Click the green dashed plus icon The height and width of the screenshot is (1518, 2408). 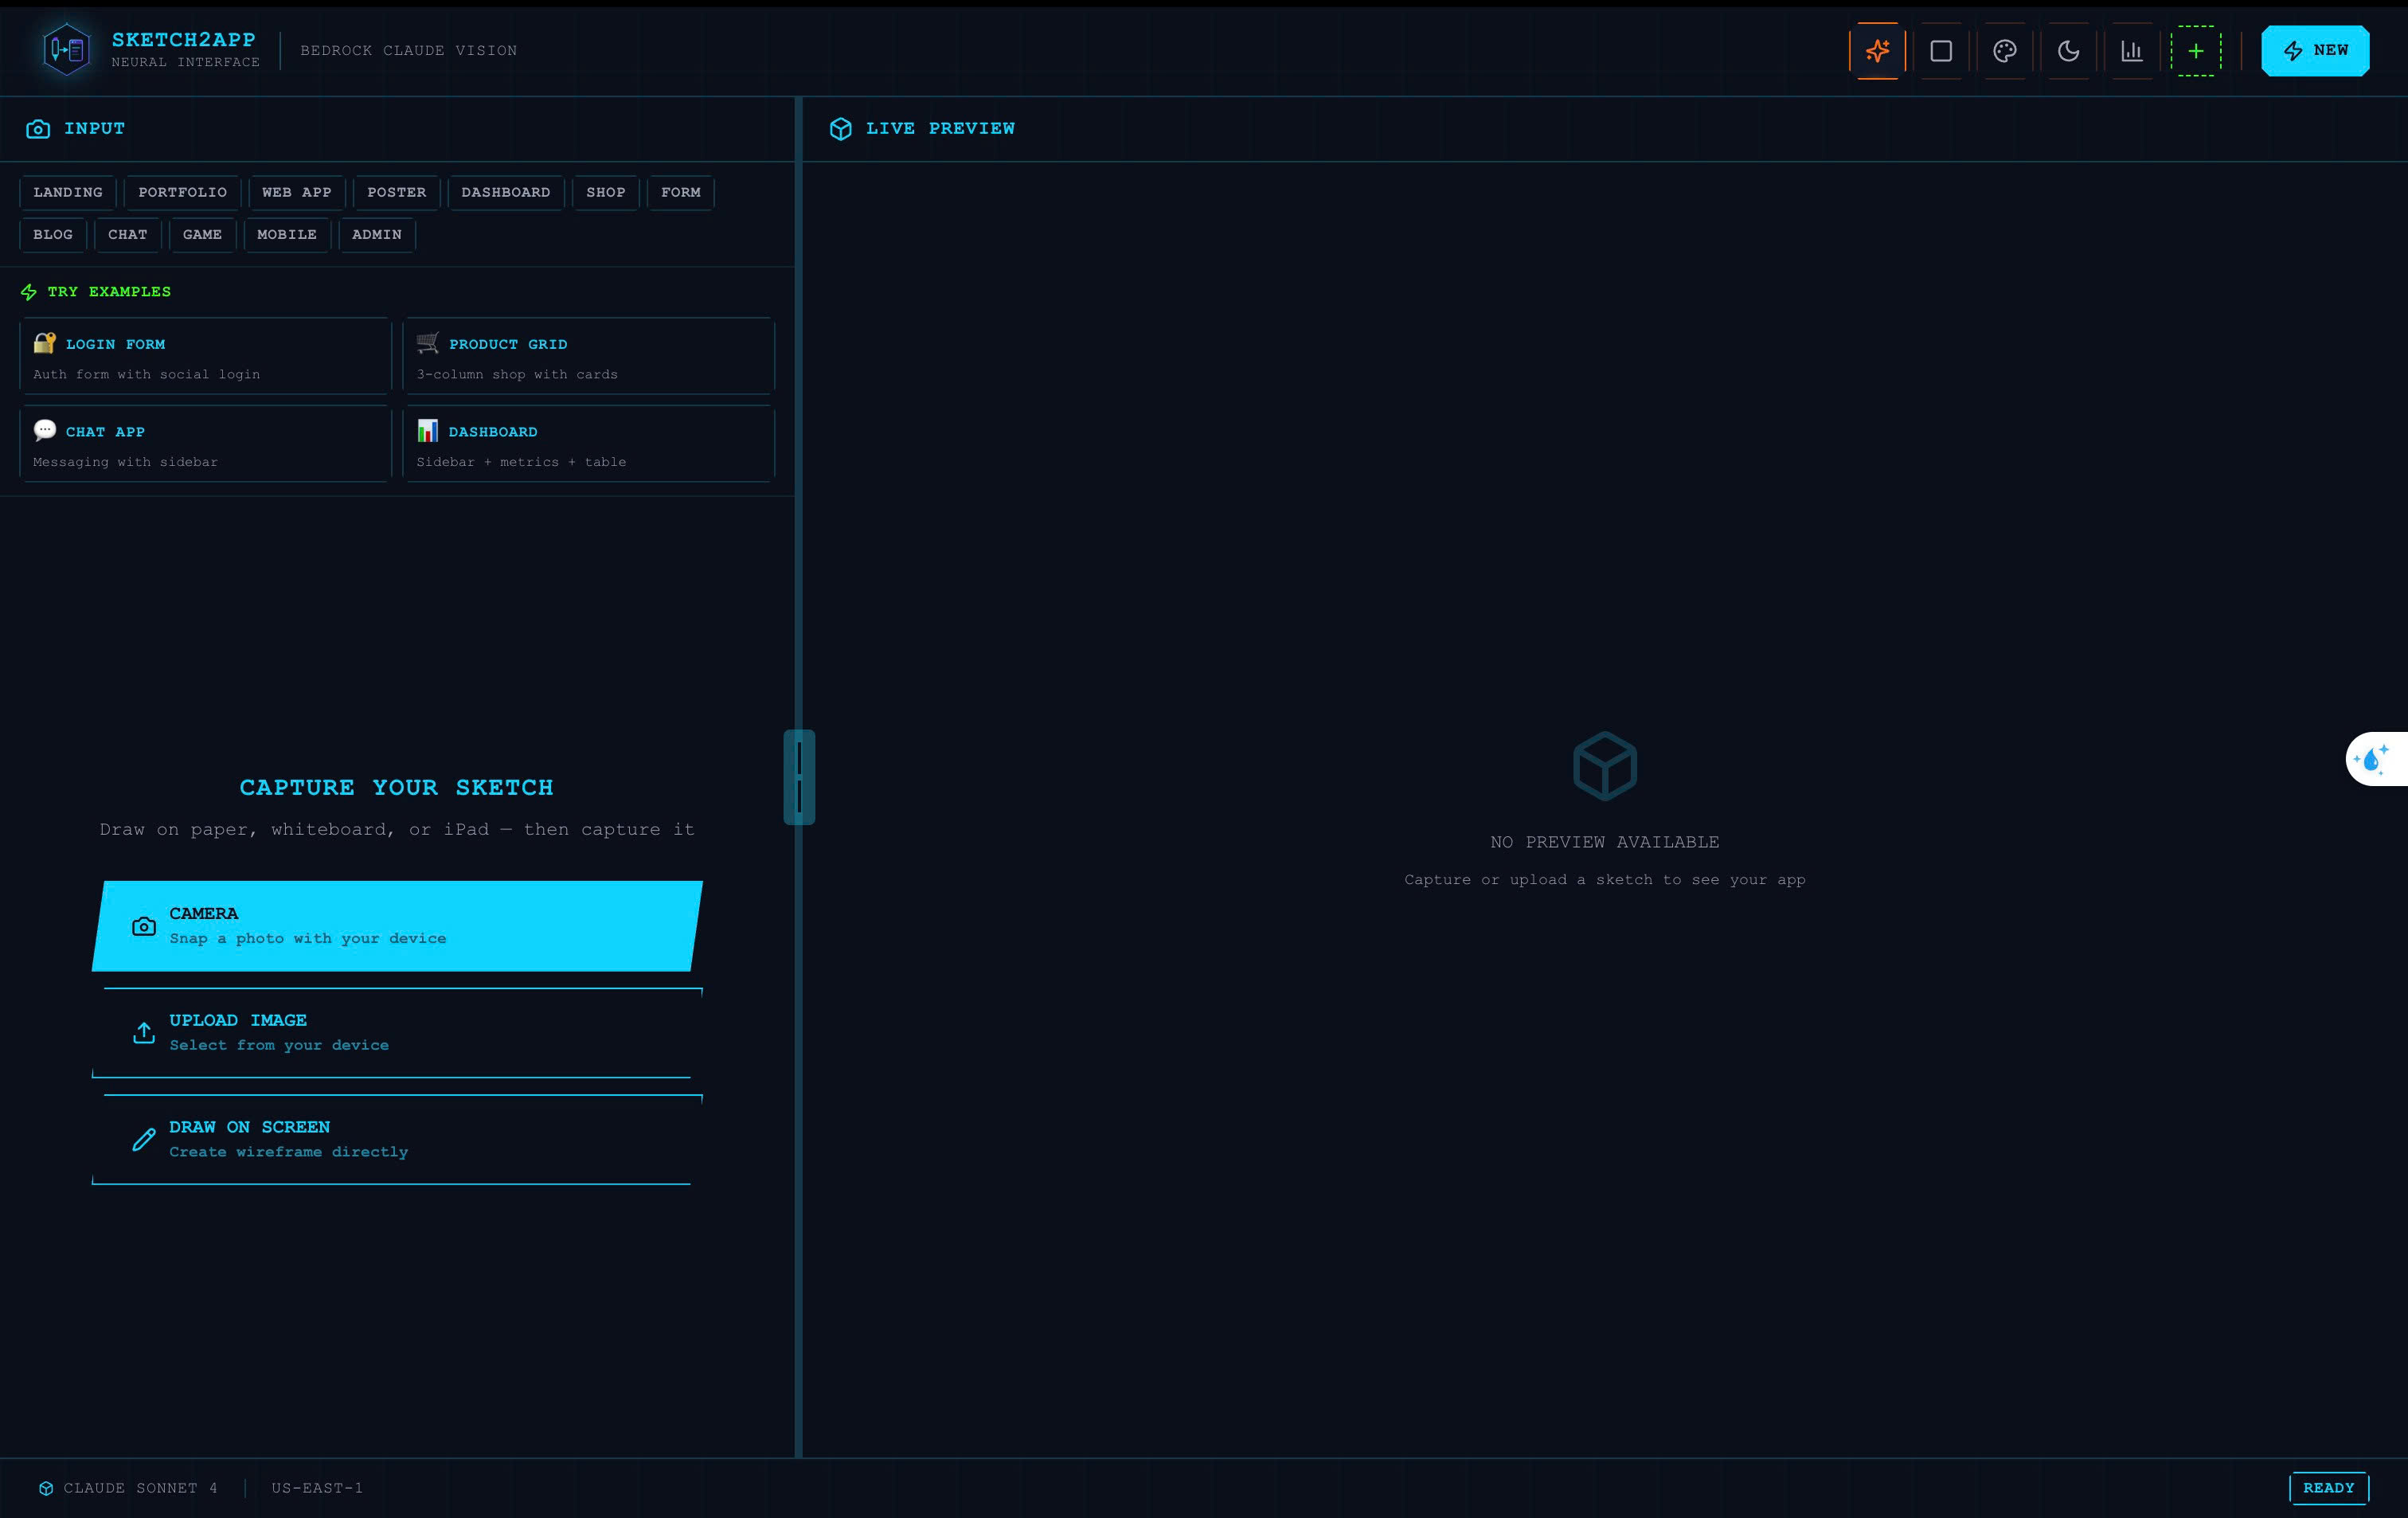click(x=2195, y=51)
